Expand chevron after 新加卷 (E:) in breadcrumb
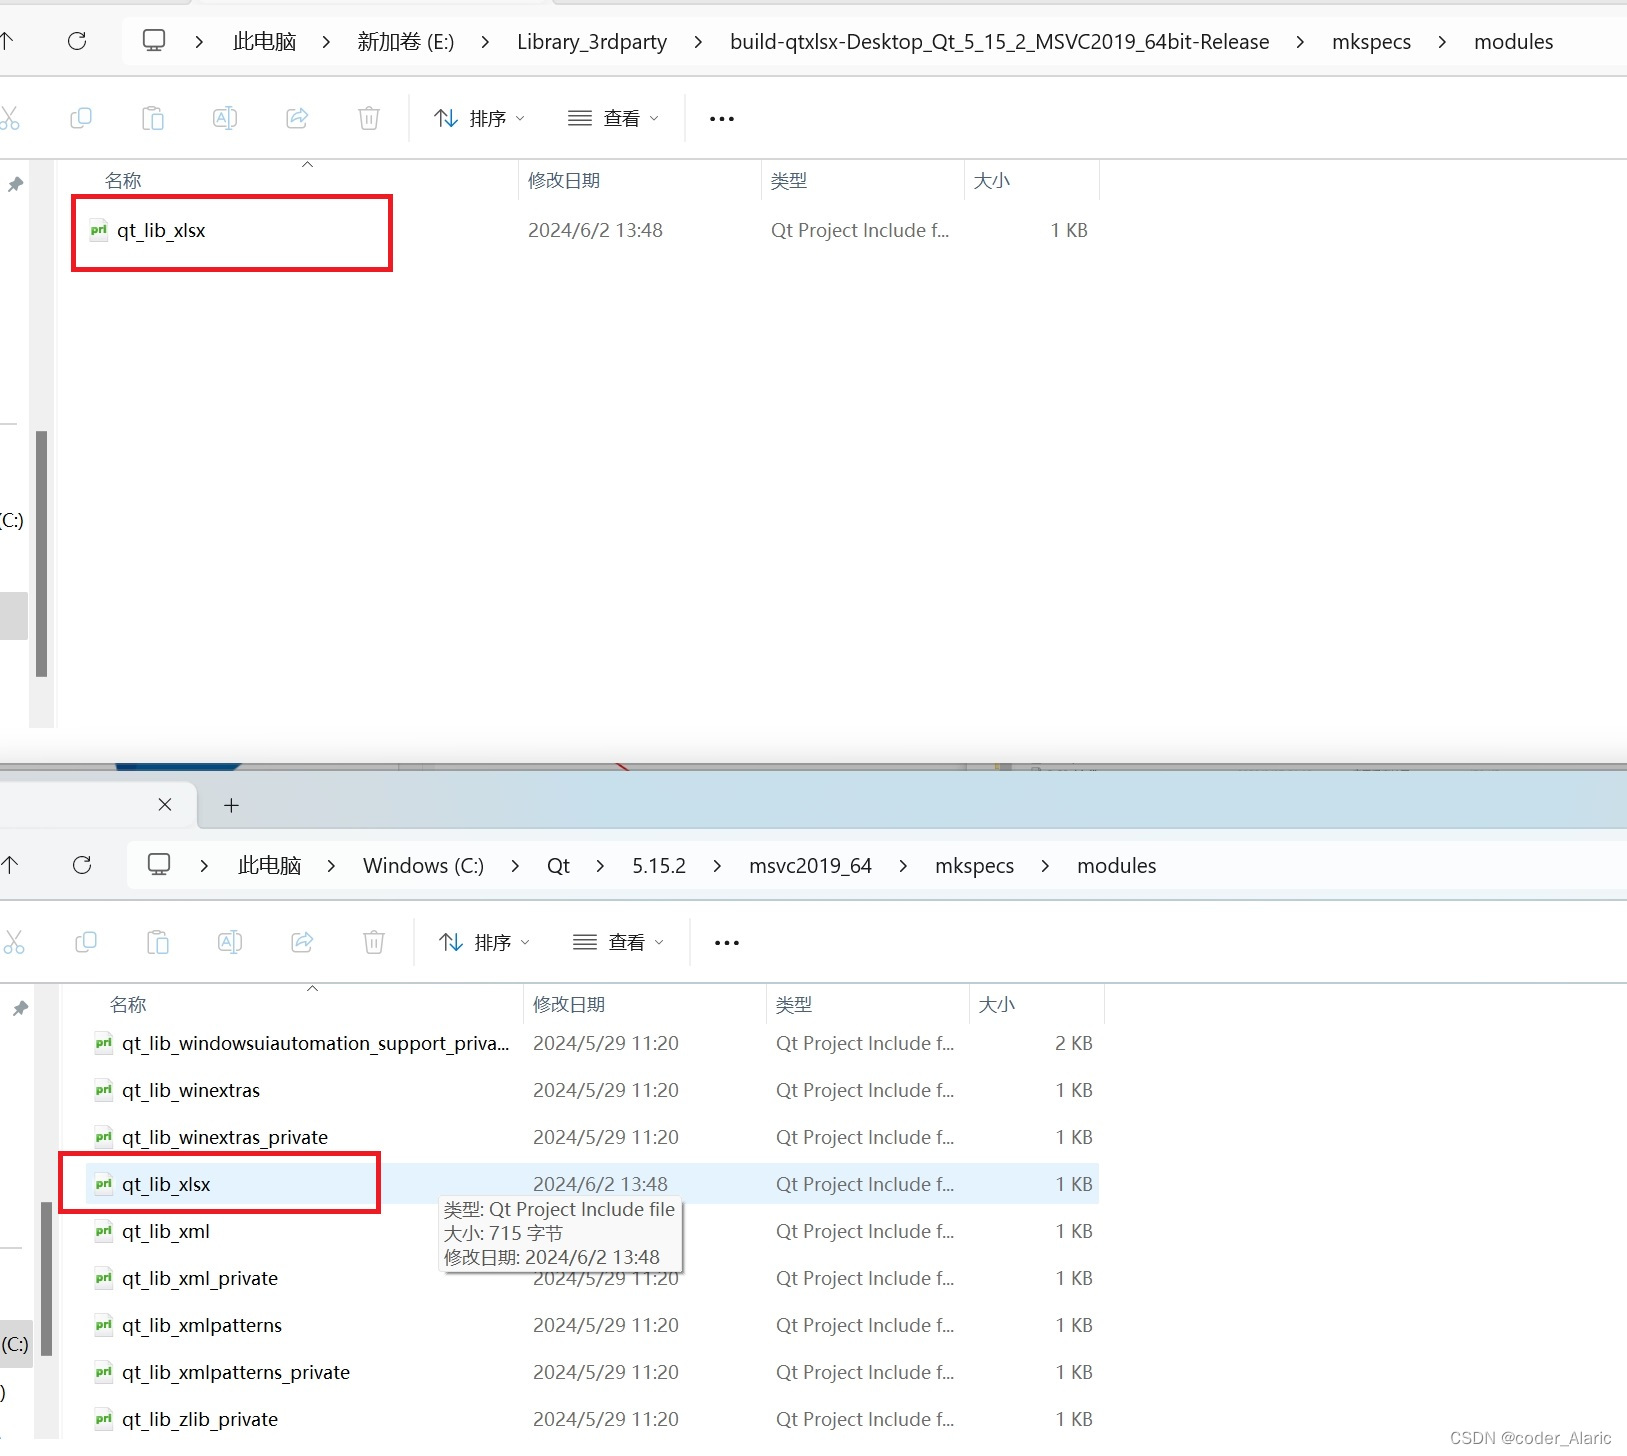The height and width of the screenshot is (1456, 1627). click(485, 42)
